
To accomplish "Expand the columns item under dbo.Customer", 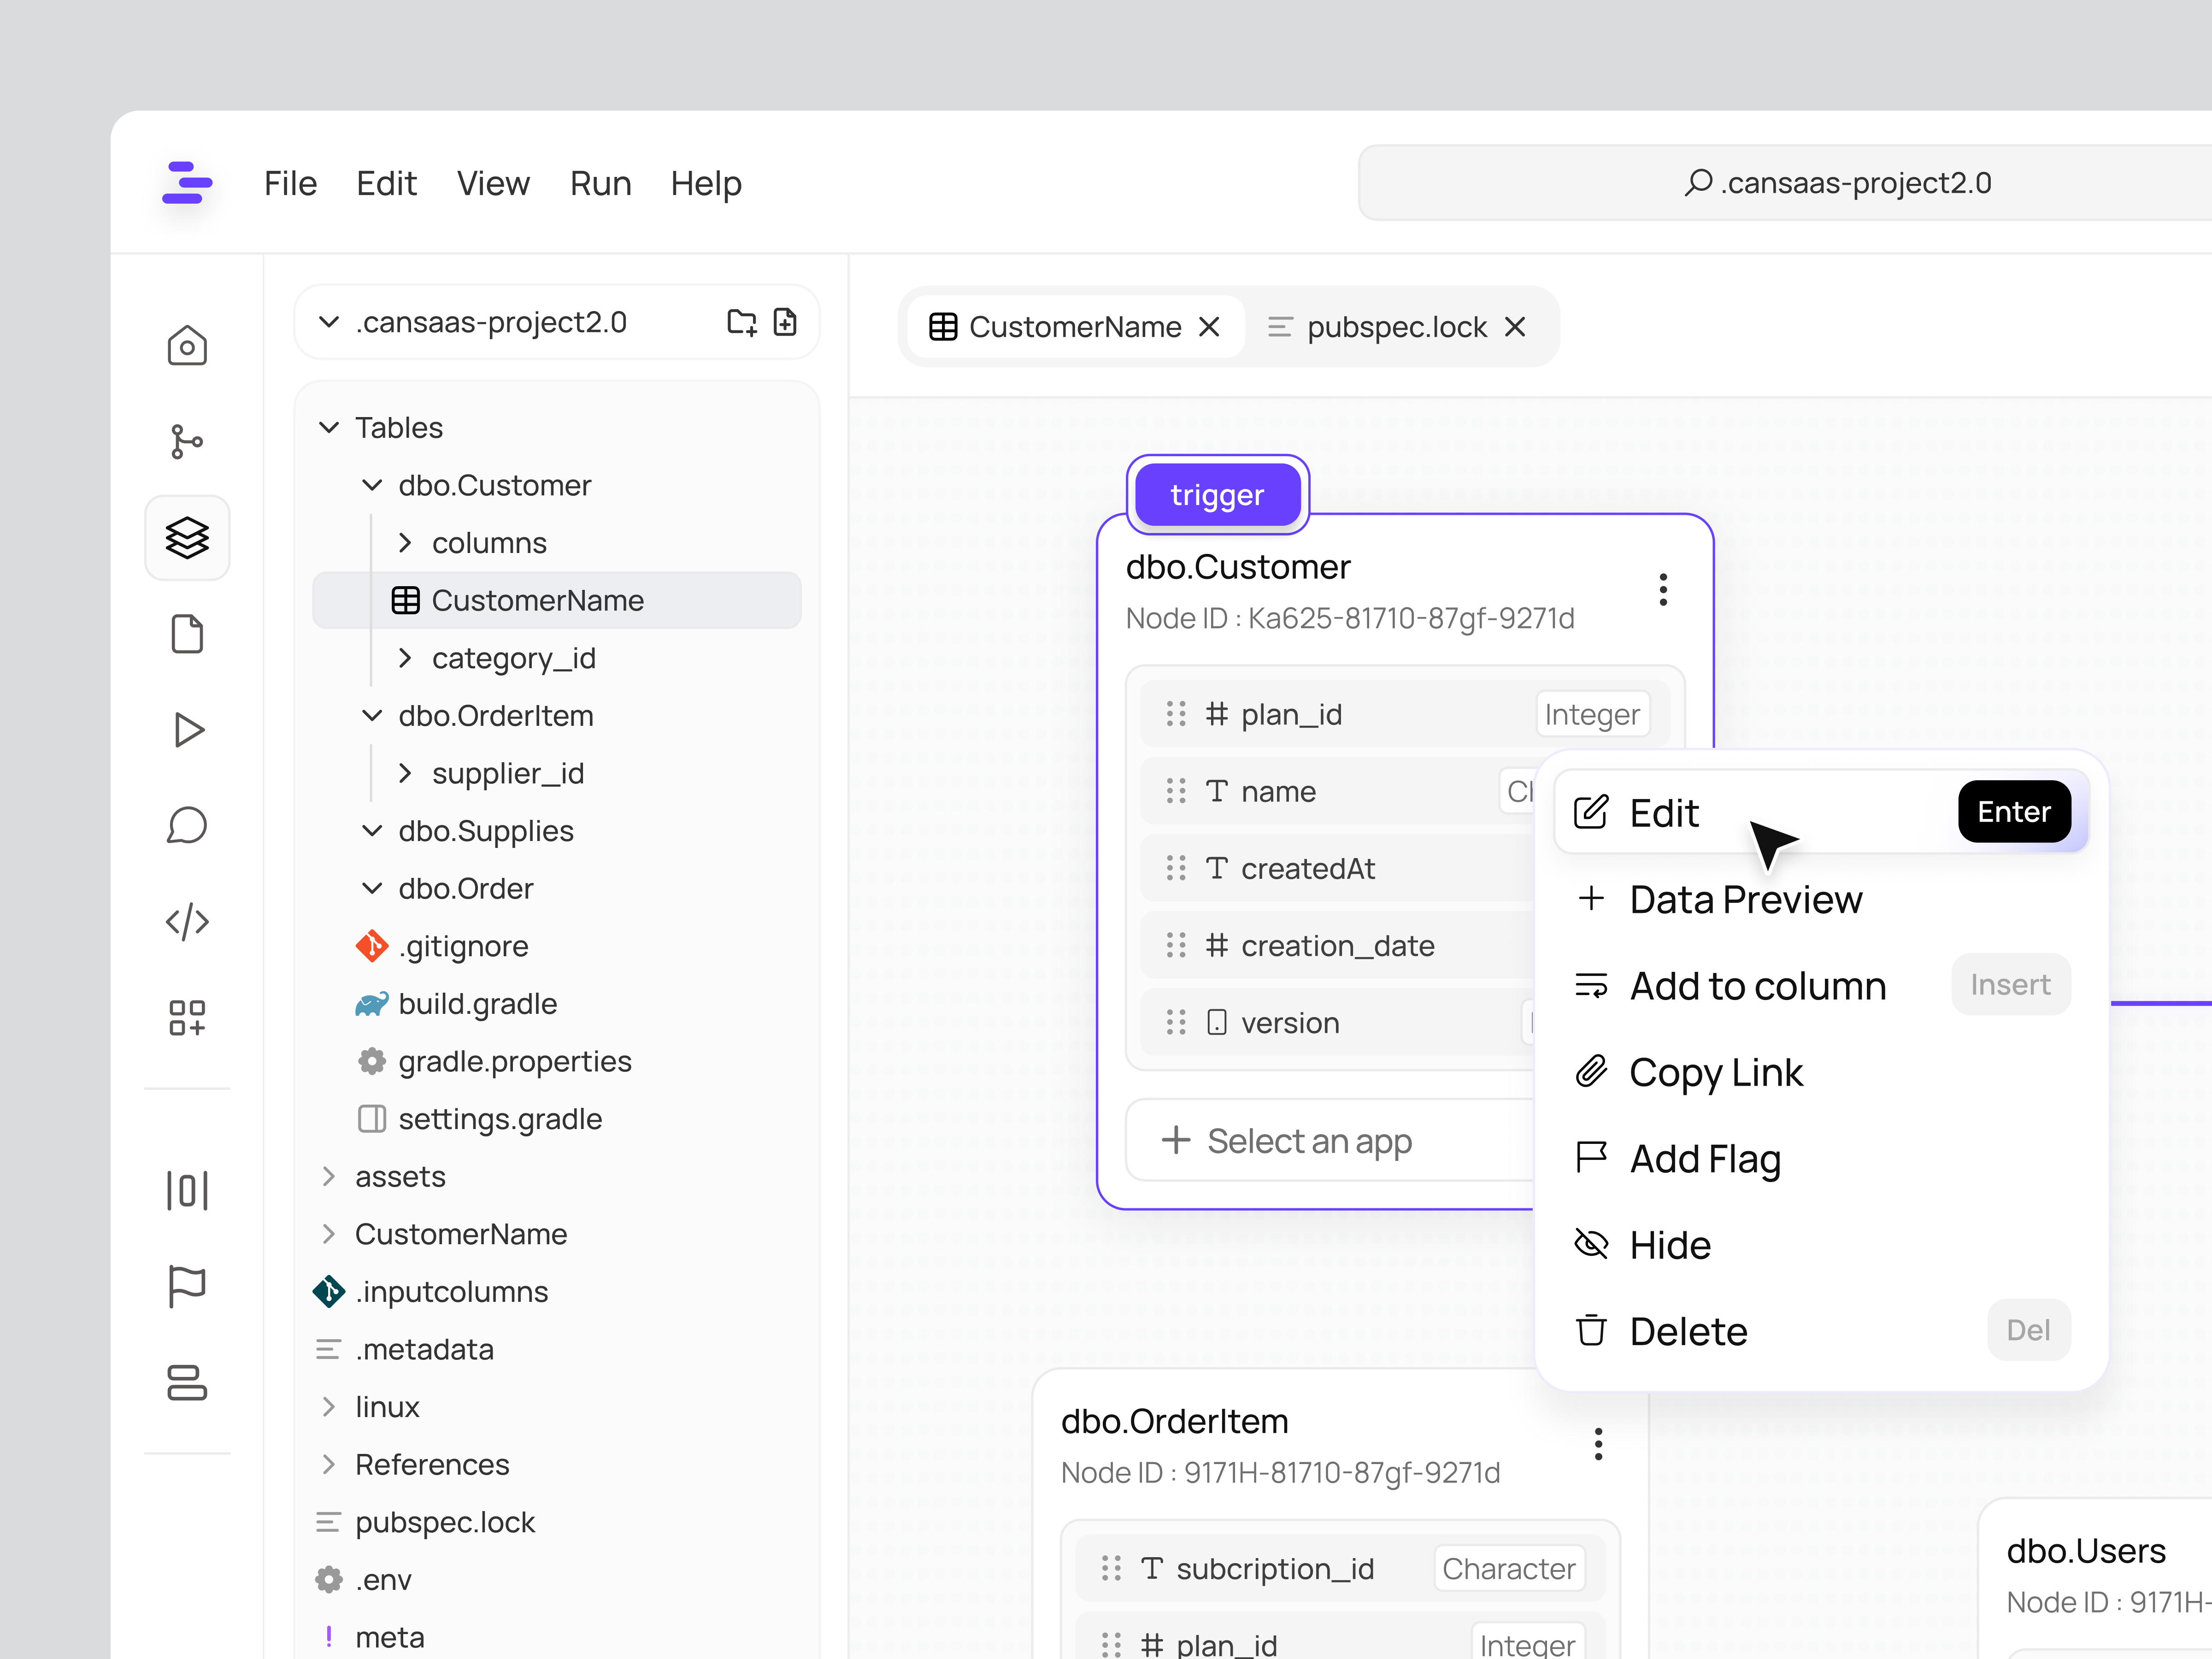I will pyautogui.click(x=406, y=542).
